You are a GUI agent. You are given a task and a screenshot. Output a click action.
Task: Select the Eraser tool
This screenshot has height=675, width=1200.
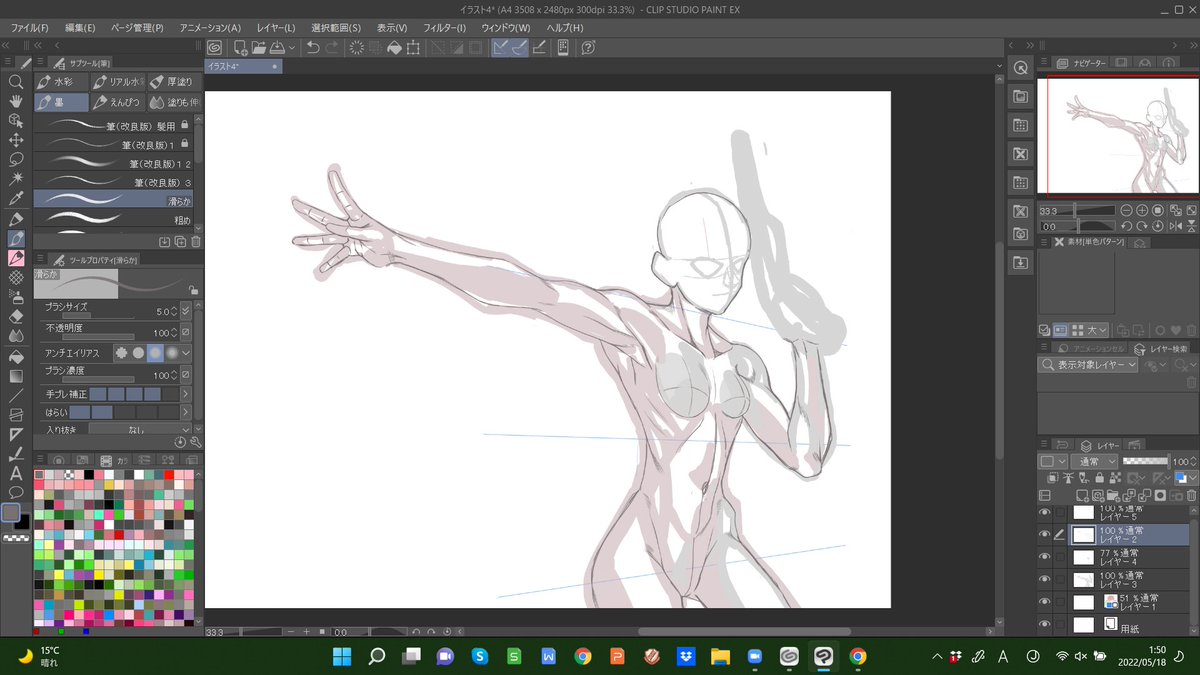16,315
